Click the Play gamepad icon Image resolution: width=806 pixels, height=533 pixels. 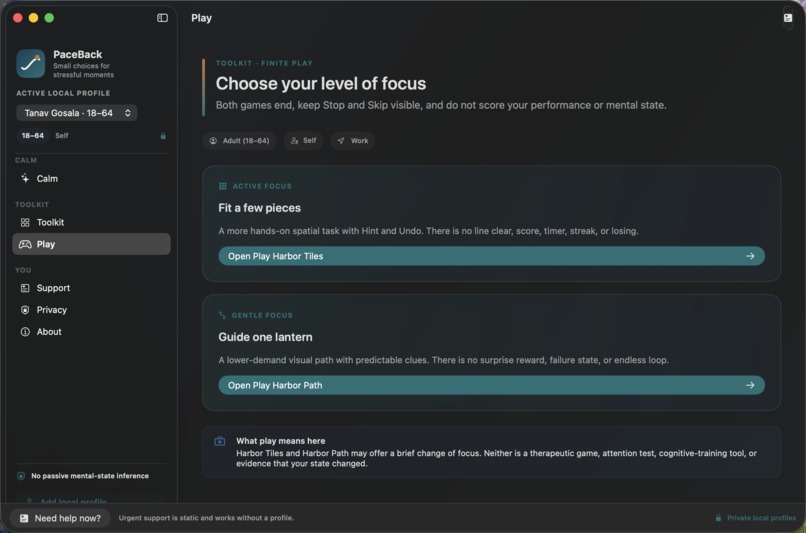click(x=25, y=244)
